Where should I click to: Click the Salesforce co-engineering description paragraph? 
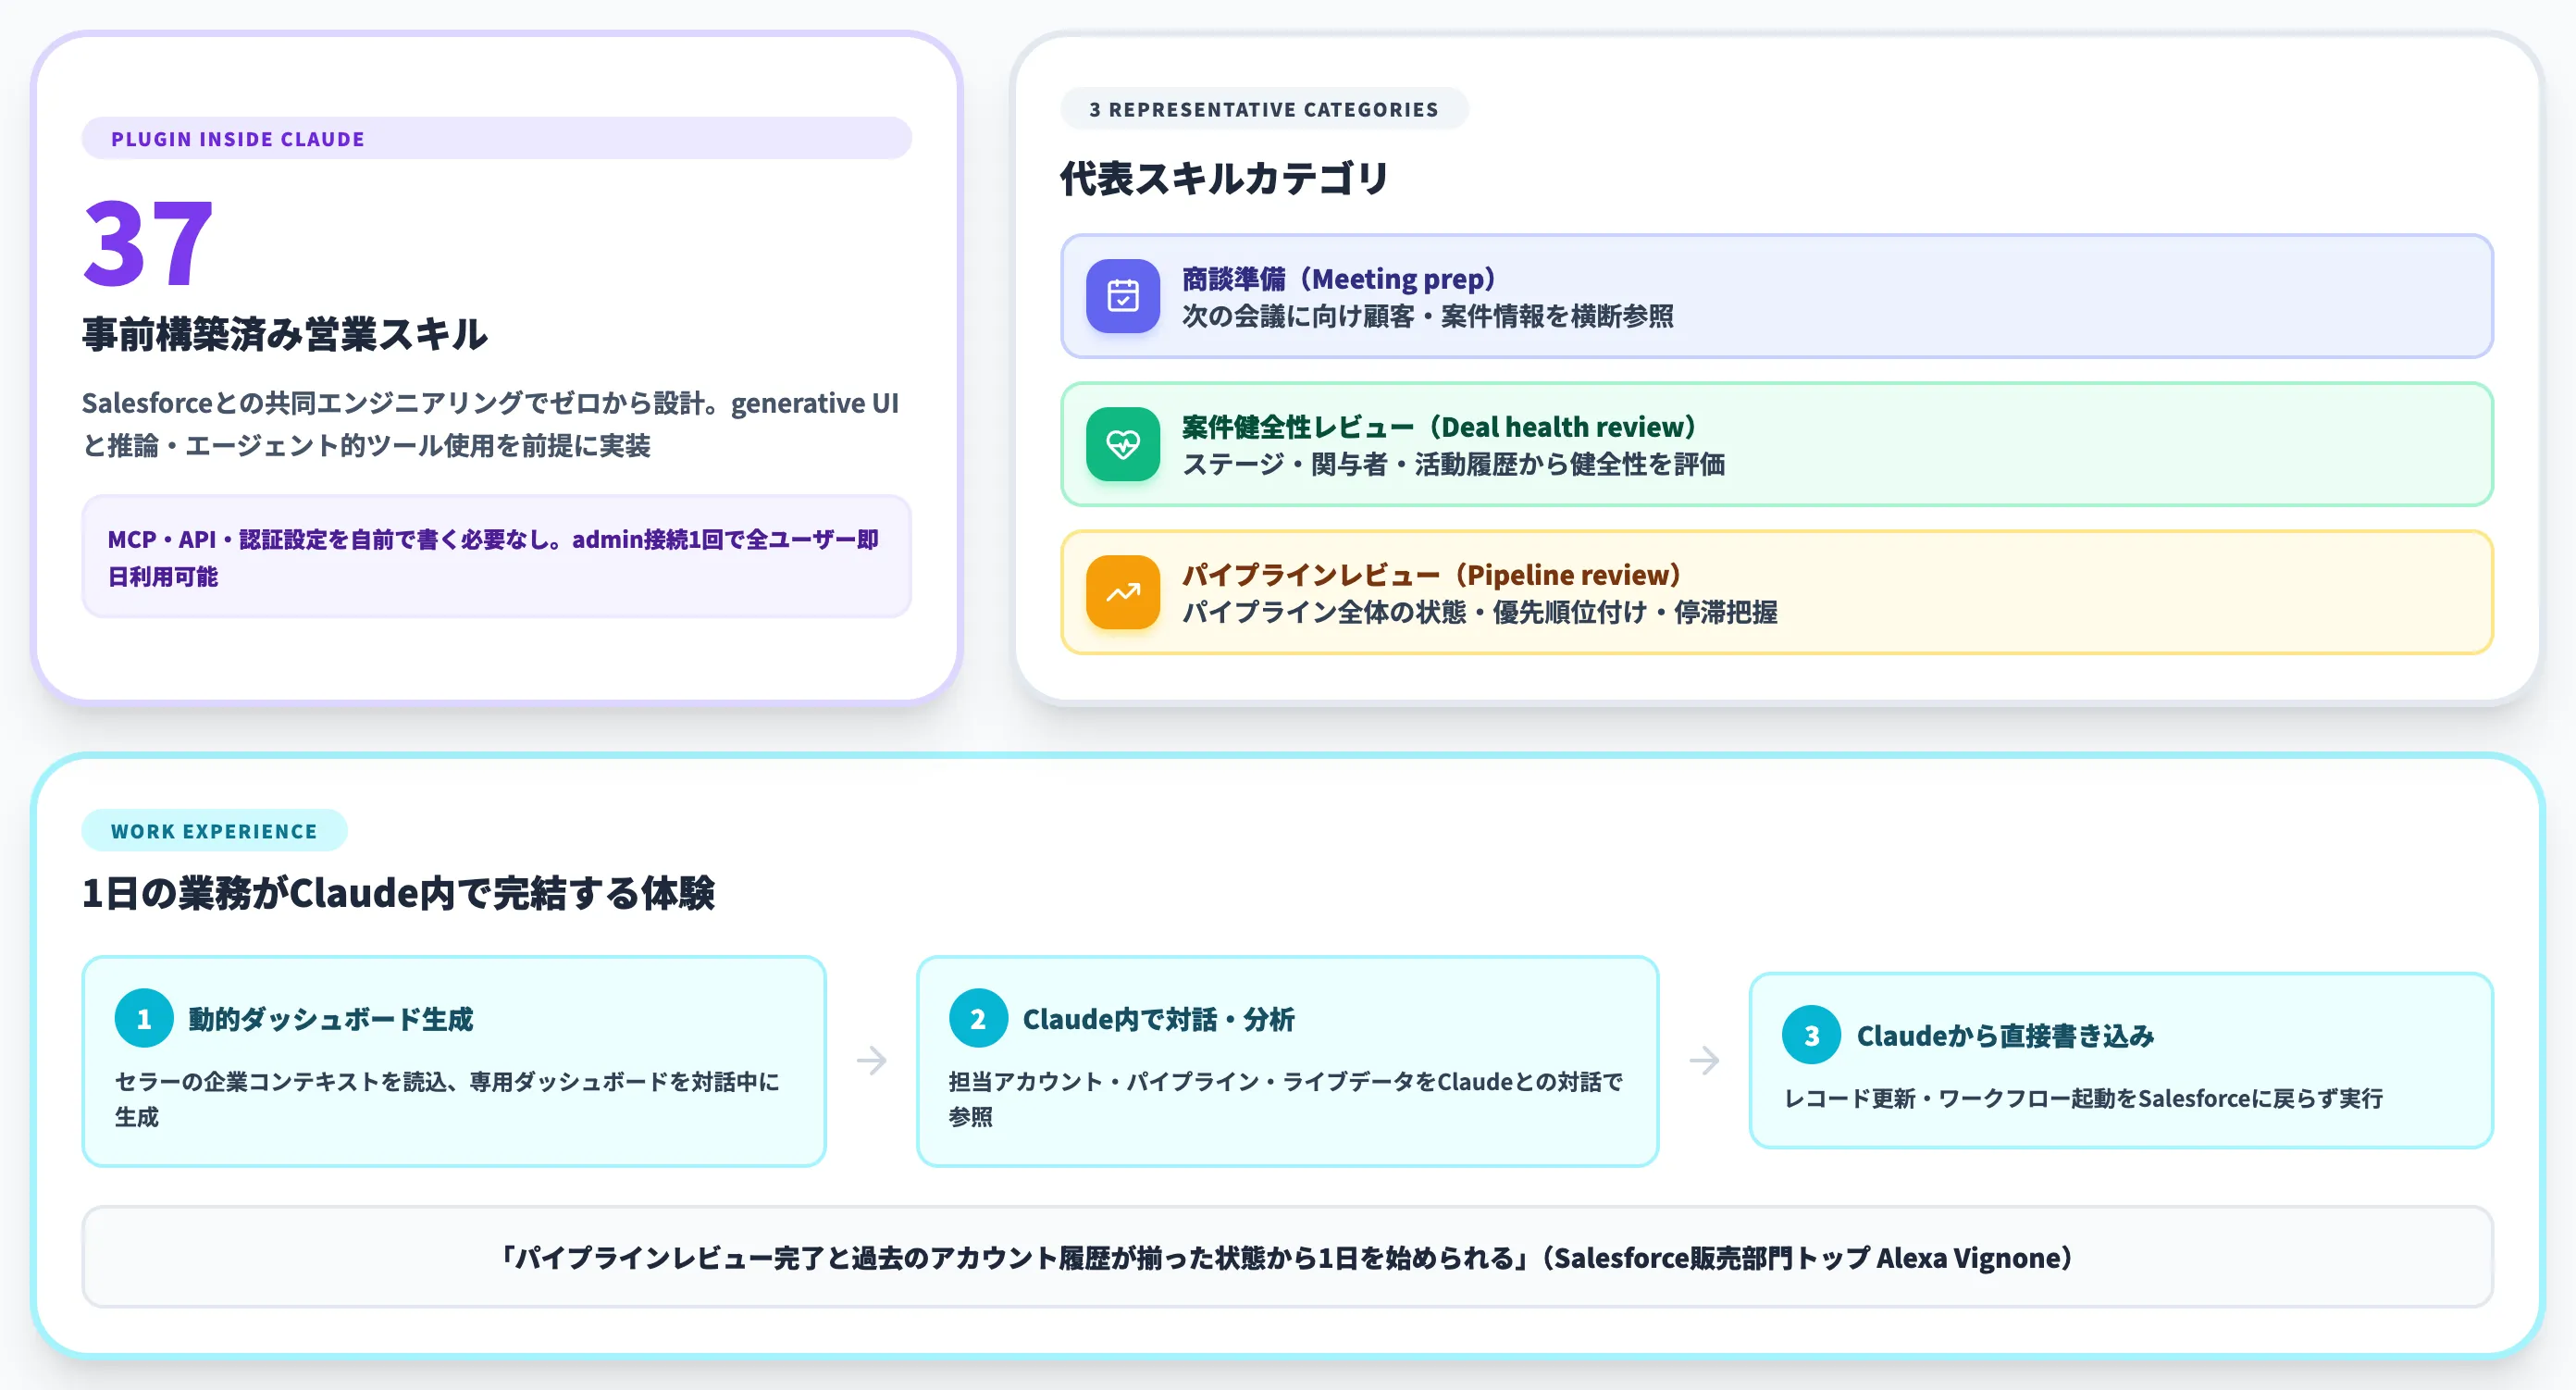click(x=490, y=424)
